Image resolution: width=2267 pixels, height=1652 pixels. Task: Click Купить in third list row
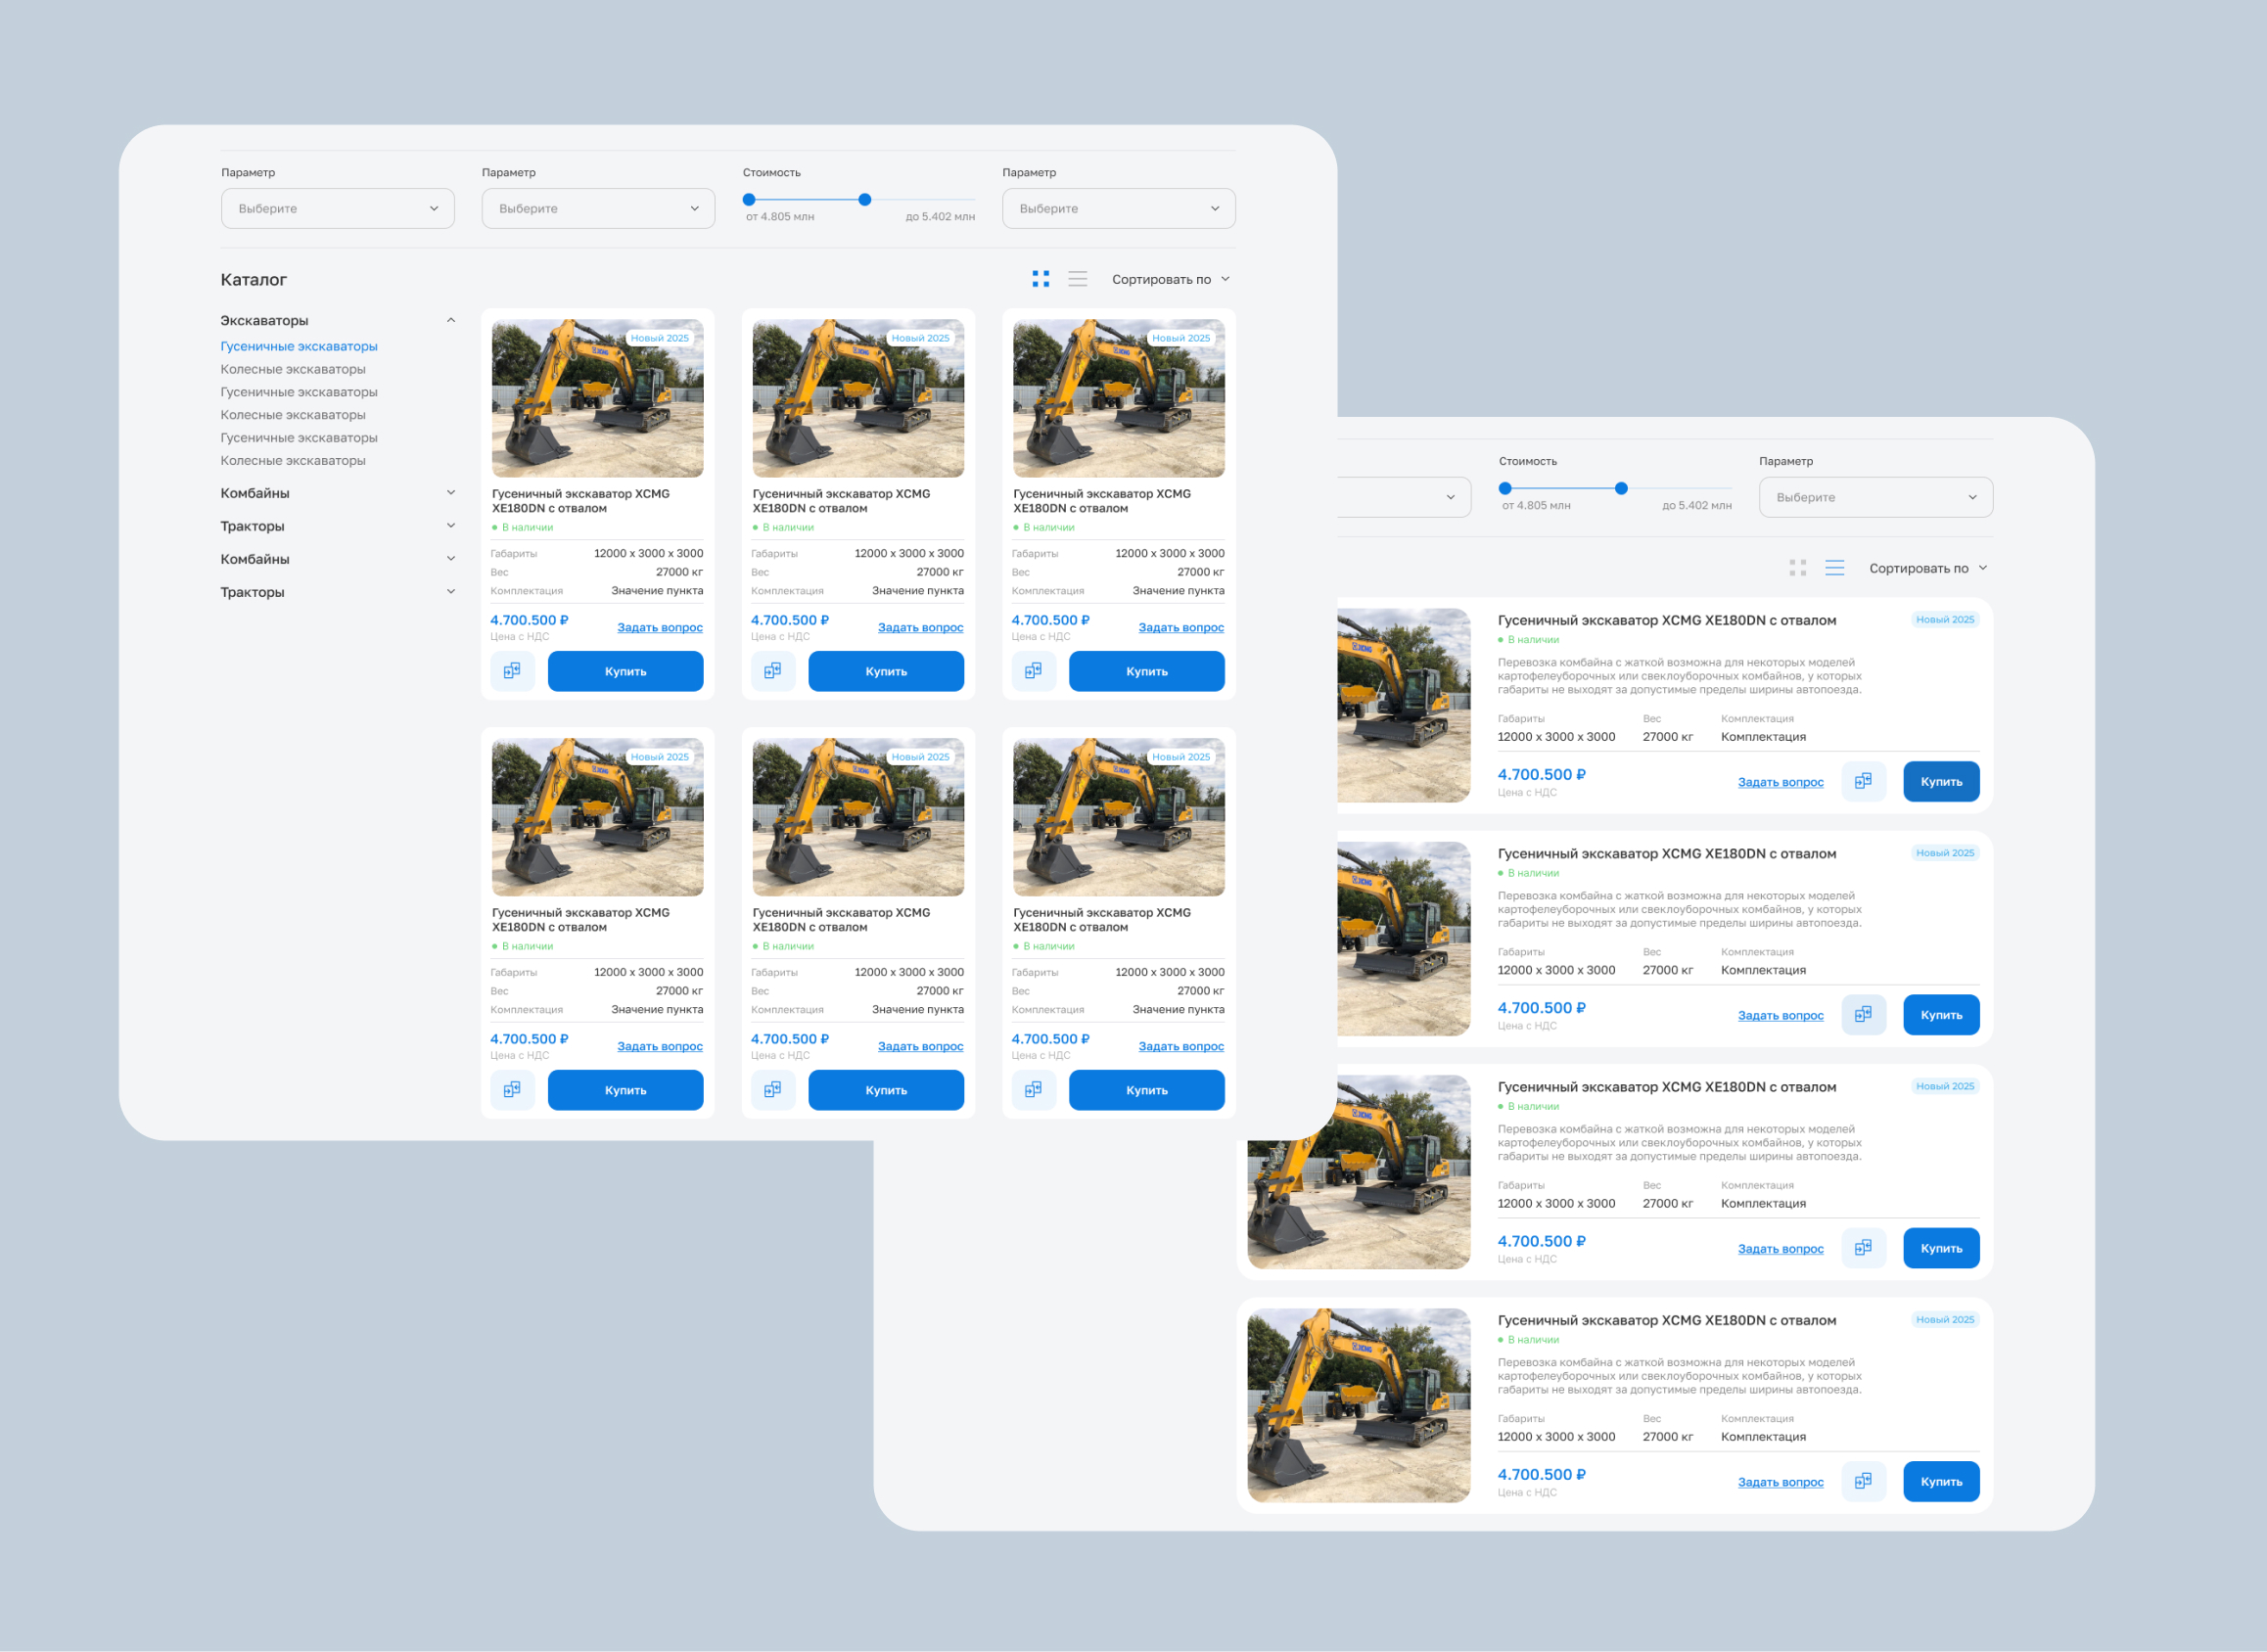tap(1941, 1248)
